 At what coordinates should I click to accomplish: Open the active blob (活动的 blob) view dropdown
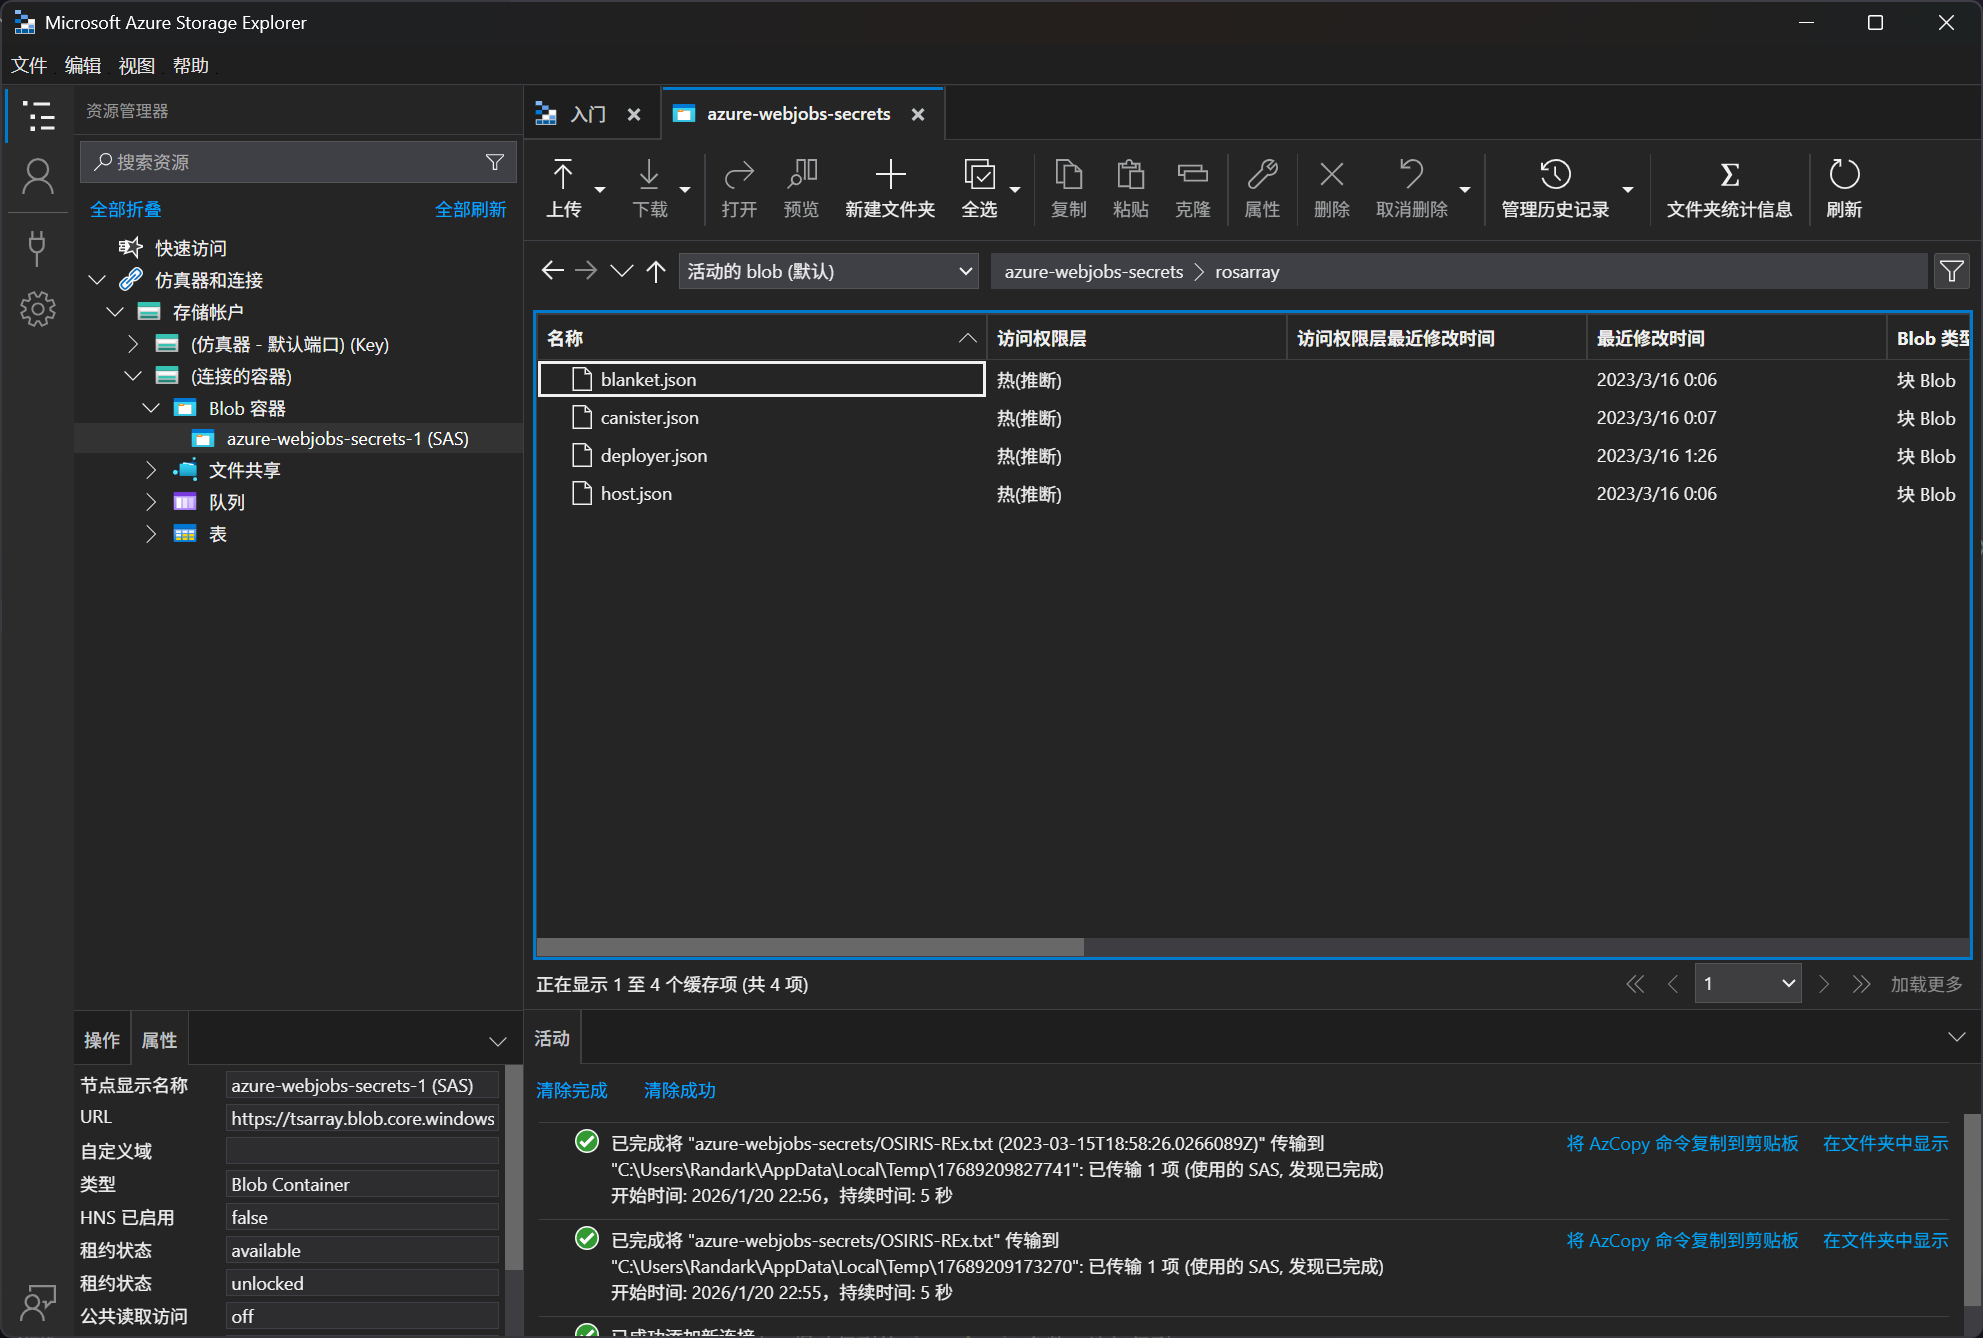click(828, 271)
